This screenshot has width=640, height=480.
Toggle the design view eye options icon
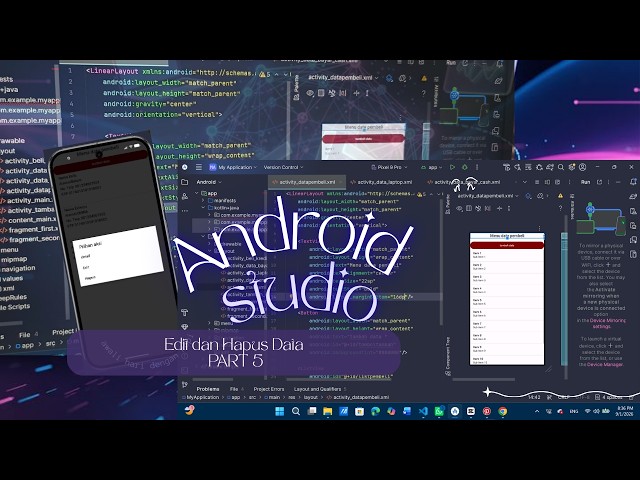[460, 208]
